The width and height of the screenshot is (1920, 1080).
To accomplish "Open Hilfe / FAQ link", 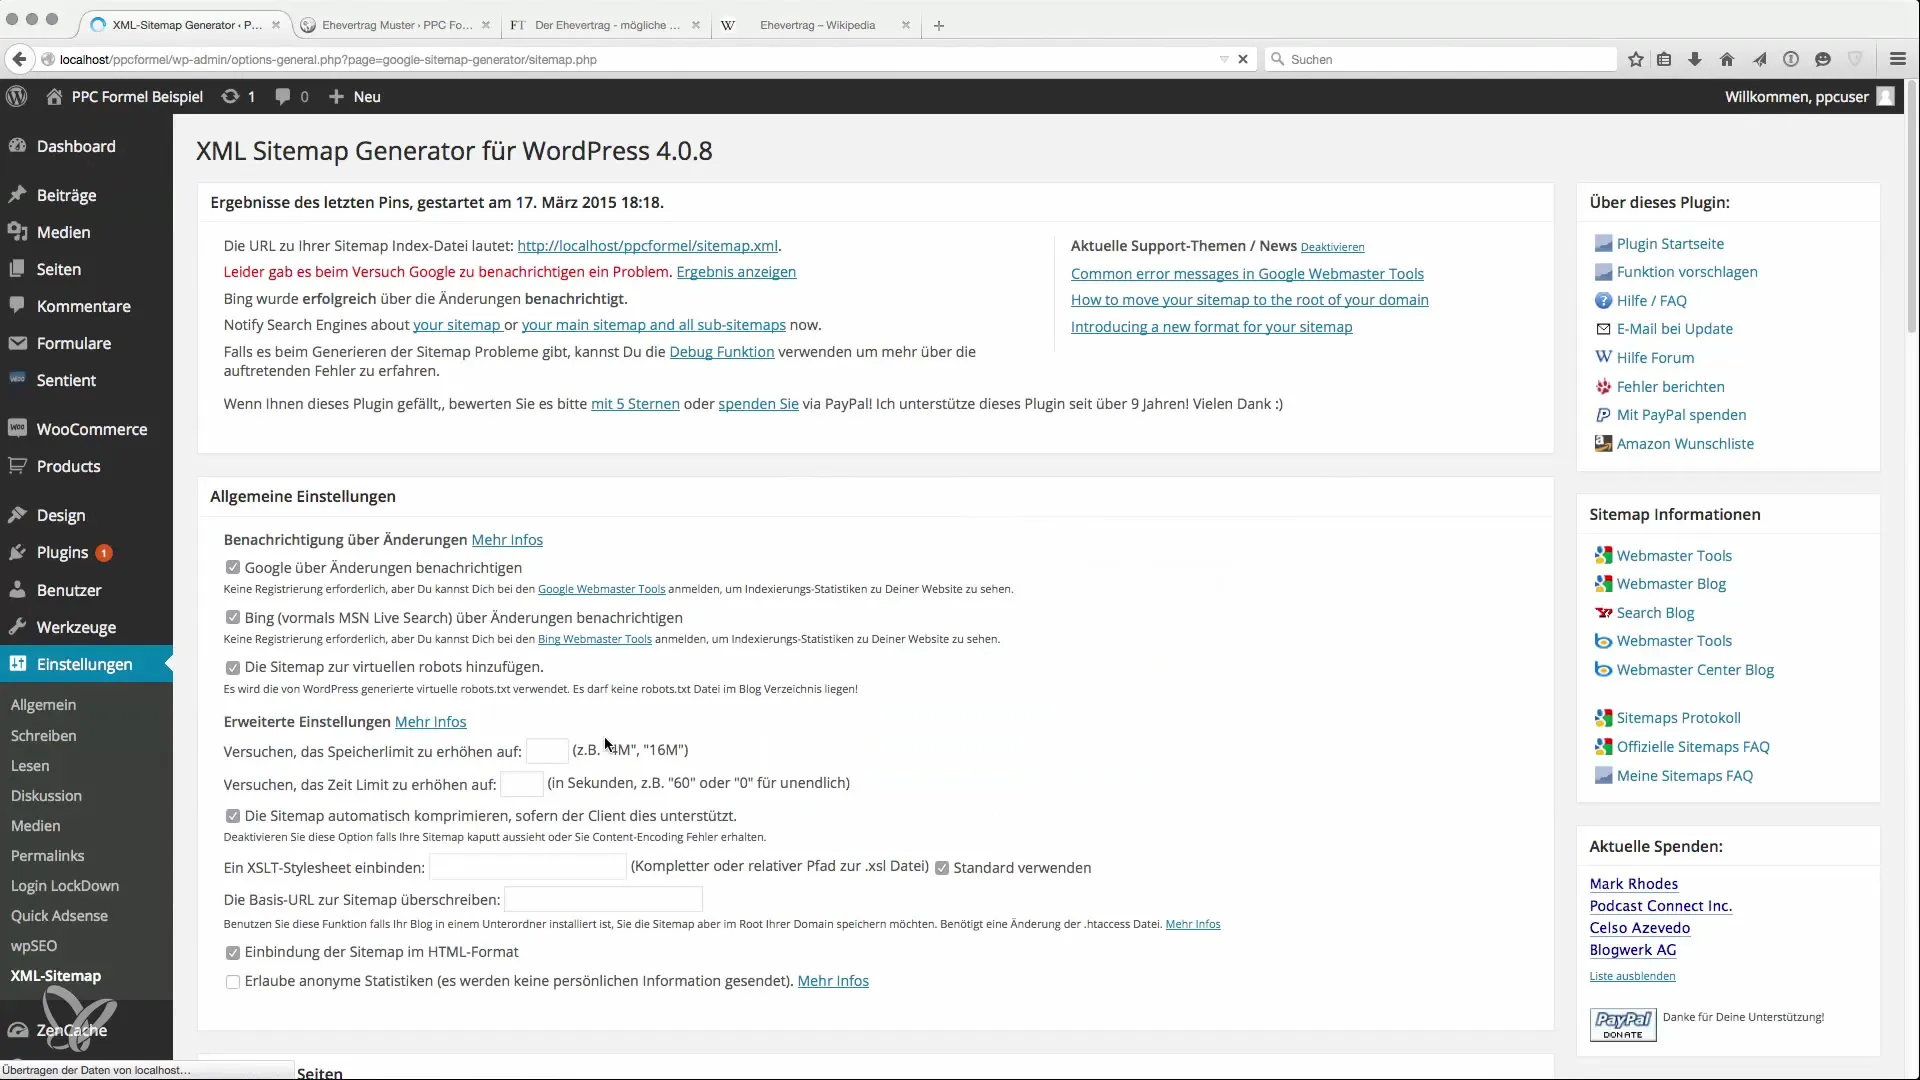I will click(1651, 300).
